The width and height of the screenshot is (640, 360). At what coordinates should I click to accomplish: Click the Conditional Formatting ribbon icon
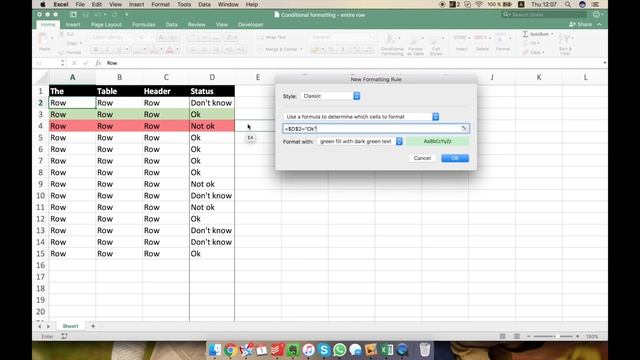pyautogui.click(x=392, y=44)
